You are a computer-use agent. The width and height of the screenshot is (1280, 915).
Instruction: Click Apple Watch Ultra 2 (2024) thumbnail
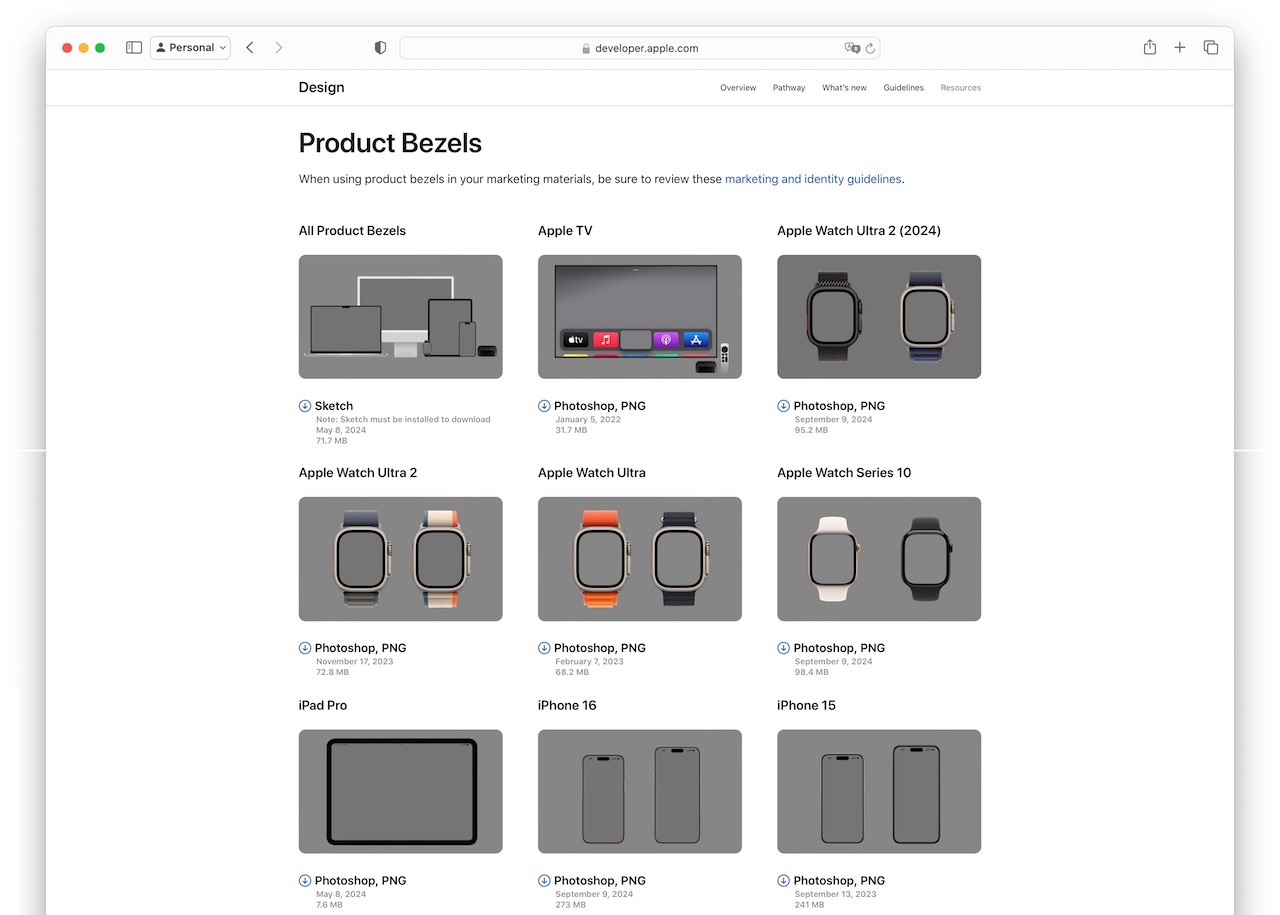point(879,317)
